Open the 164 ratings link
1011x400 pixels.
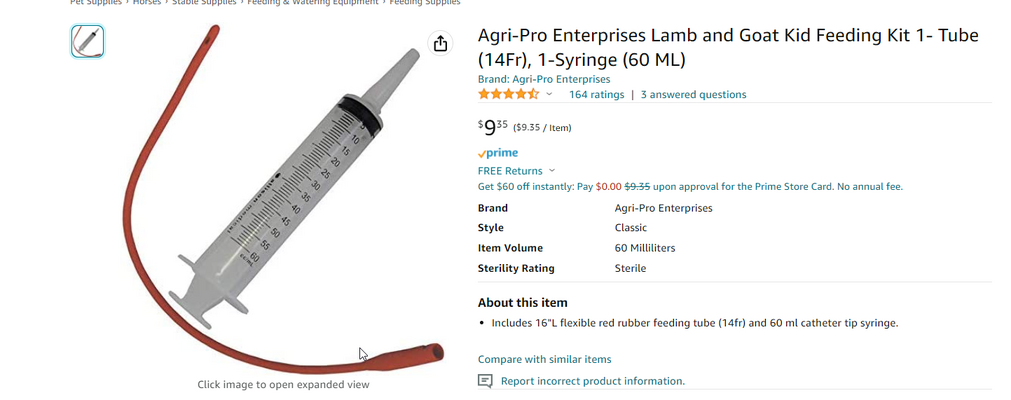(x=596, y=95)
